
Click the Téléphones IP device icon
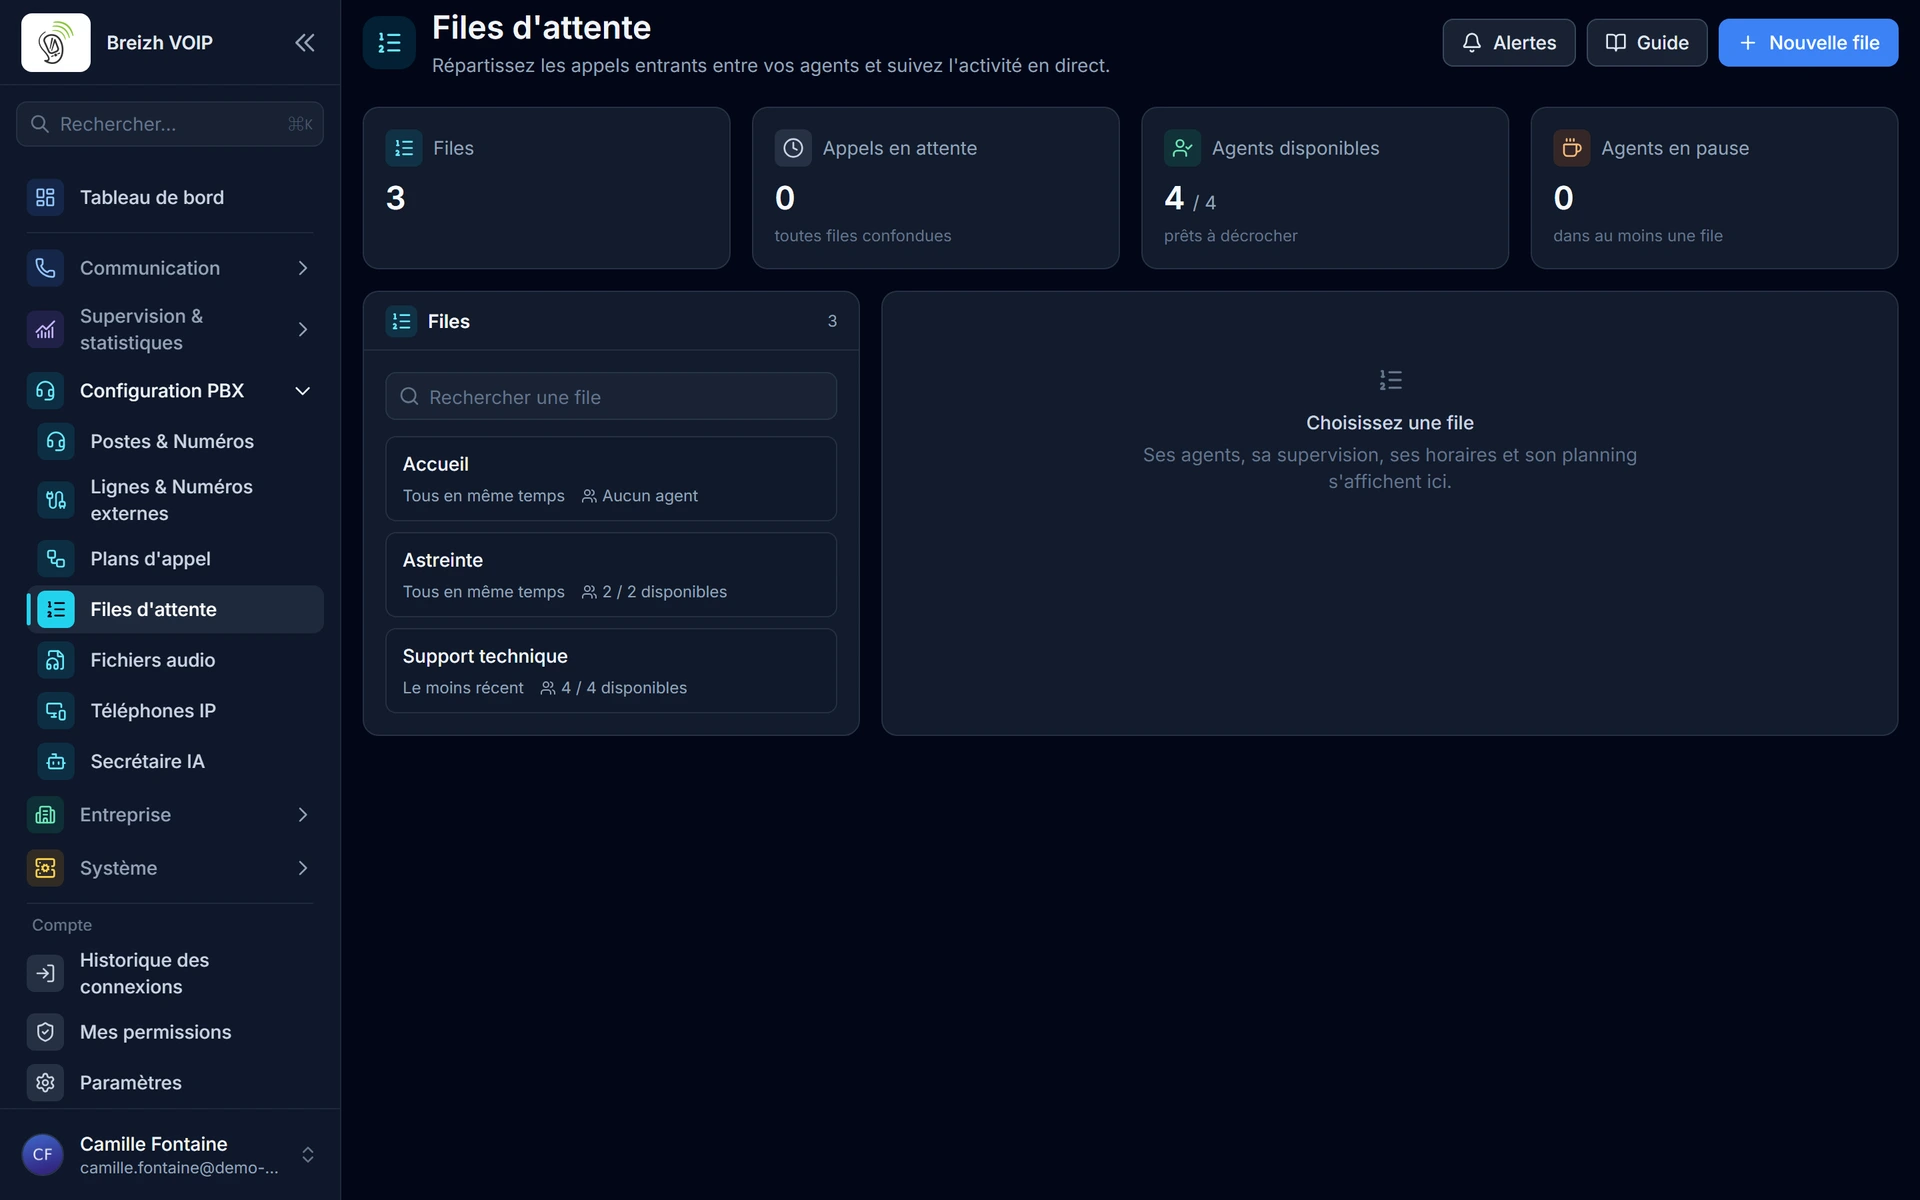56,711
